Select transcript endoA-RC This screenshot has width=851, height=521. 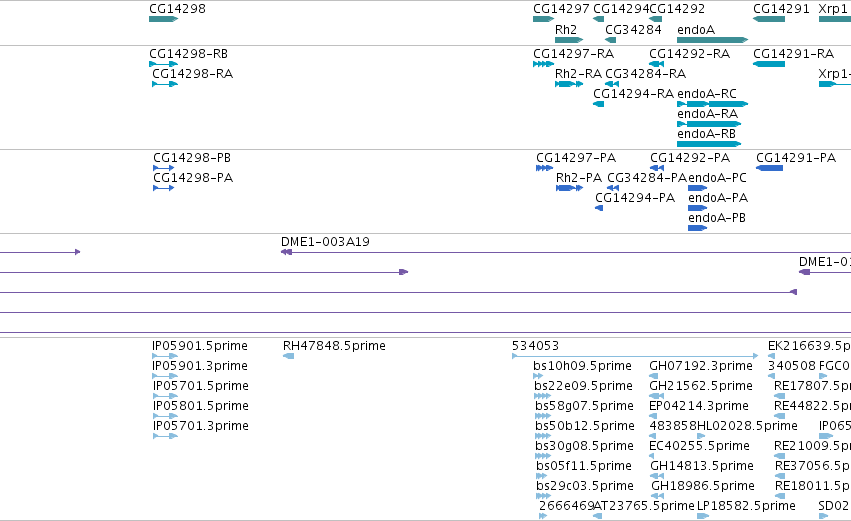[x=707, y=94]
